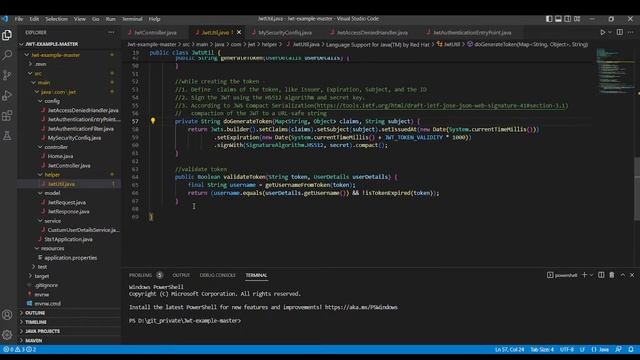Viewport: 640px width, 360px height.
Task: Customize layout icon in title bar
Action: click(577, 19)
